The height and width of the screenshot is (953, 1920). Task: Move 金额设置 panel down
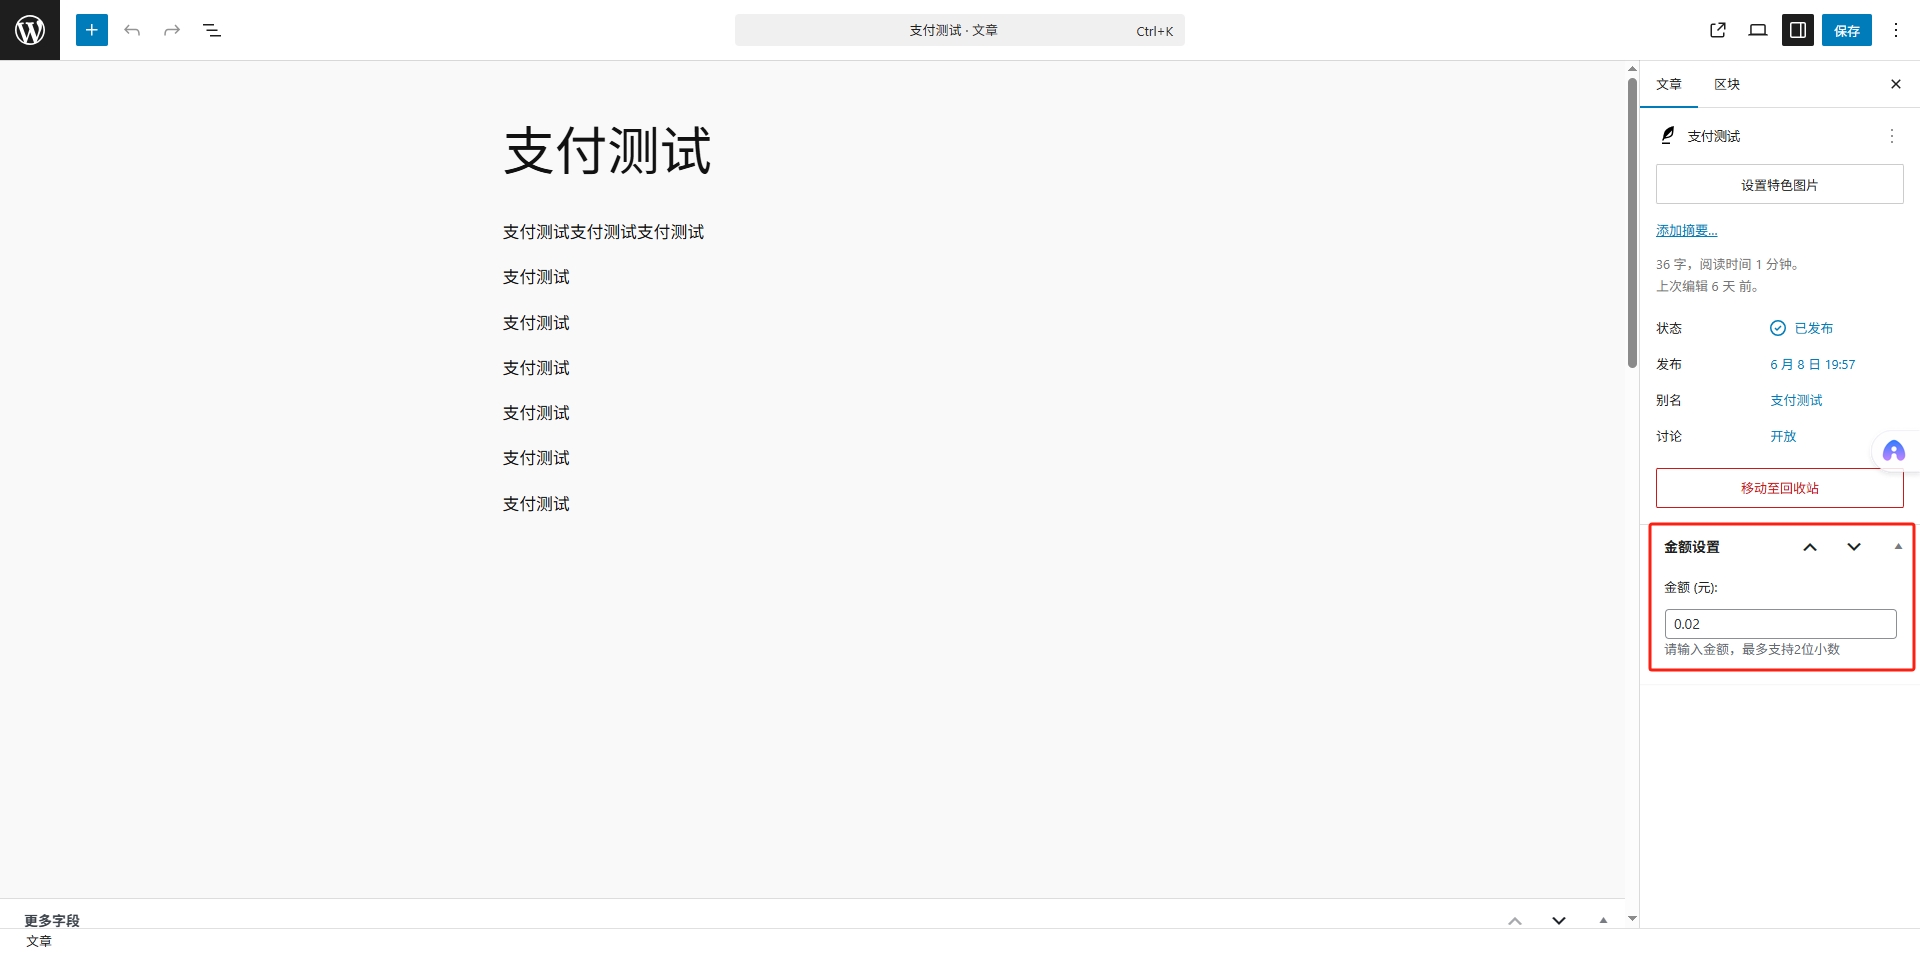tap(1853, 547)
